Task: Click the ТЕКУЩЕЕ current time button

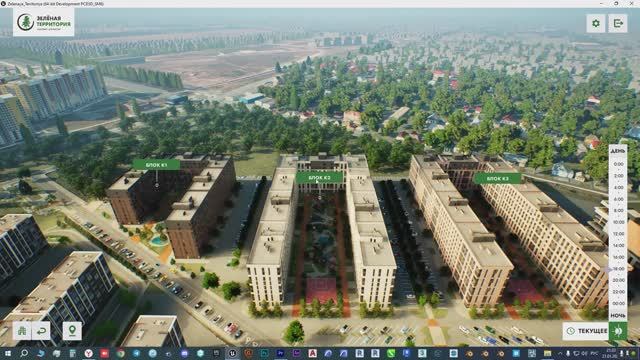Action: pos(586,331)
